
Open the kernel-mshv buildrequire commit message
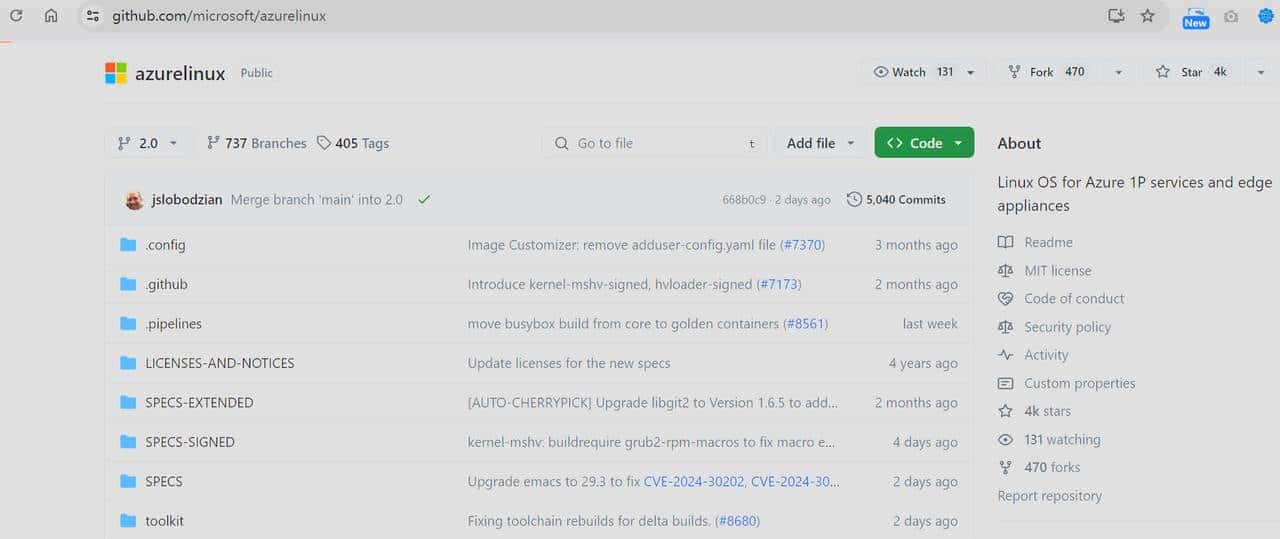tap(651, 442)
